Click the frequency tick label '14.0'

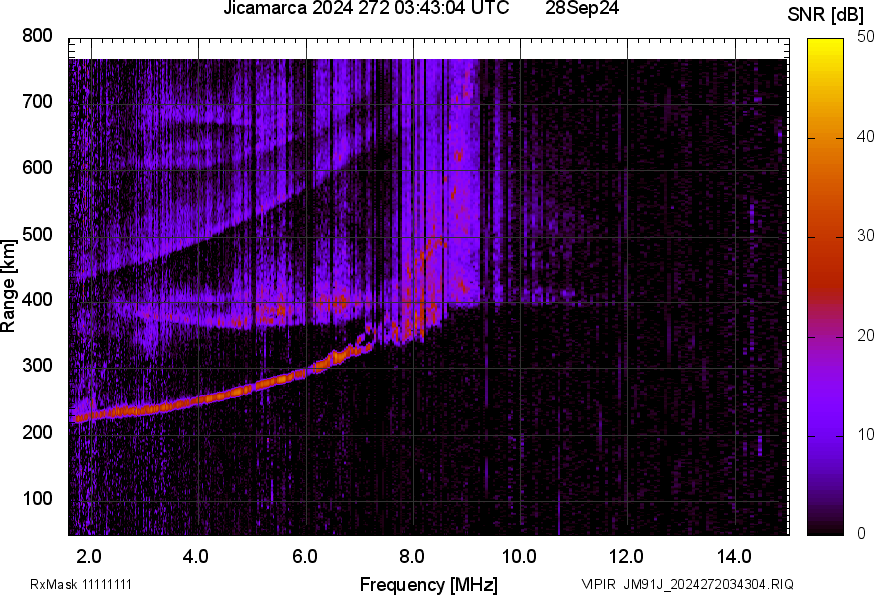[734, 557]
